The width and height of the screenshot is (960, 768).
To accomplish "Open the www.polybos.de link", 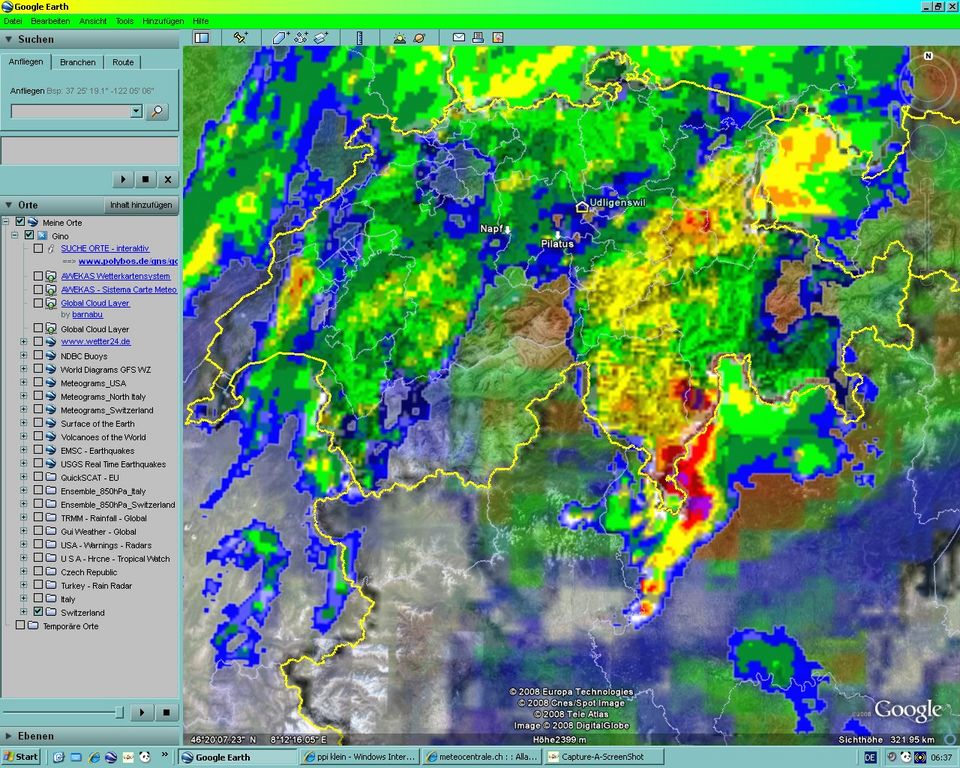I will [128, 262].
